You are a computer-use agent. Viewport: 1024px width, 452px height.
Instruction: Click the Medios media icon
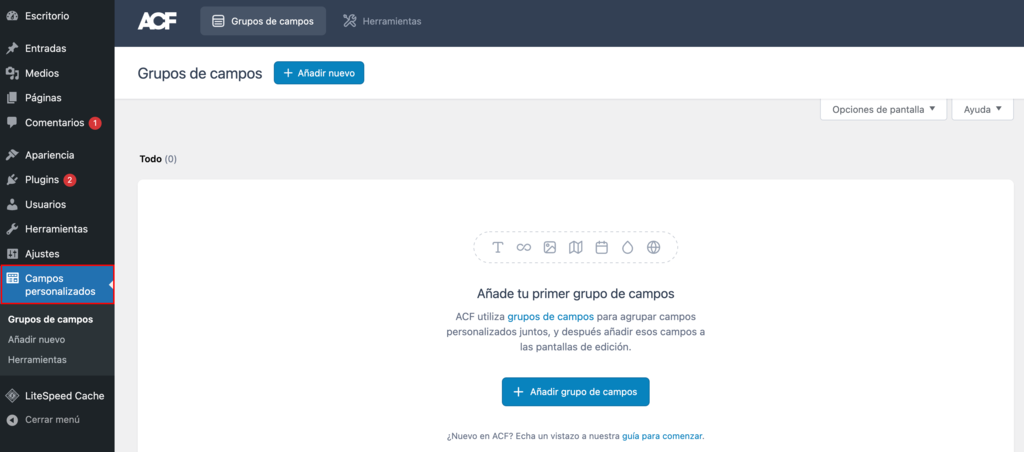click(x=11, y=73)
